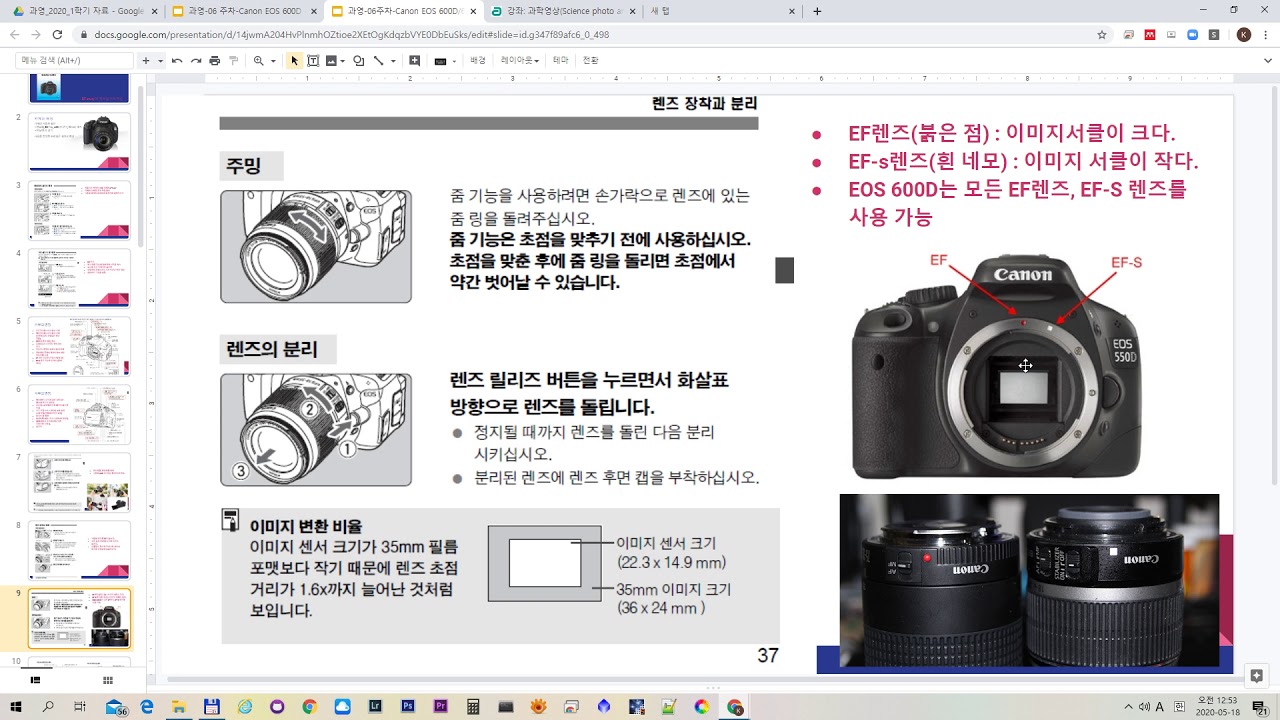Click the redo arrow in Slides toolbar
Image resolution: width=1280 pixels, height=720 pixels.
[x=196, y=61]
